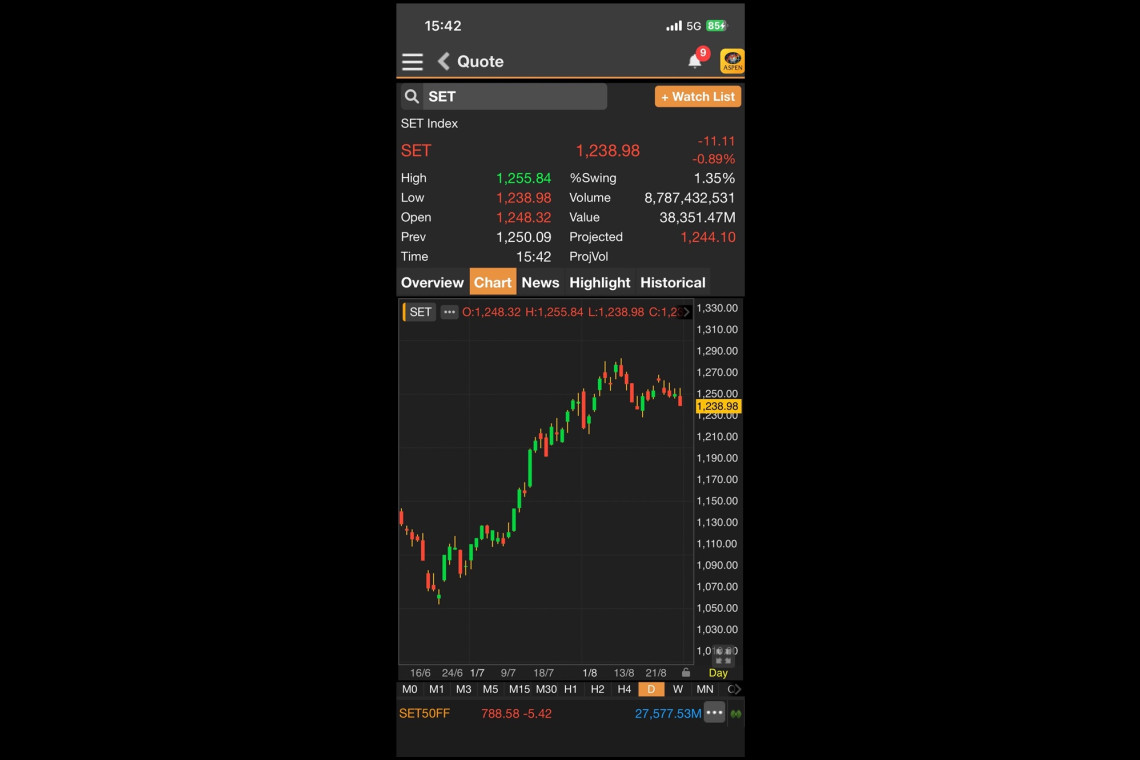The image size is (1140, 760).
Task: Tap the blue 27,577.53M value
Action: (x=668, y=714)
